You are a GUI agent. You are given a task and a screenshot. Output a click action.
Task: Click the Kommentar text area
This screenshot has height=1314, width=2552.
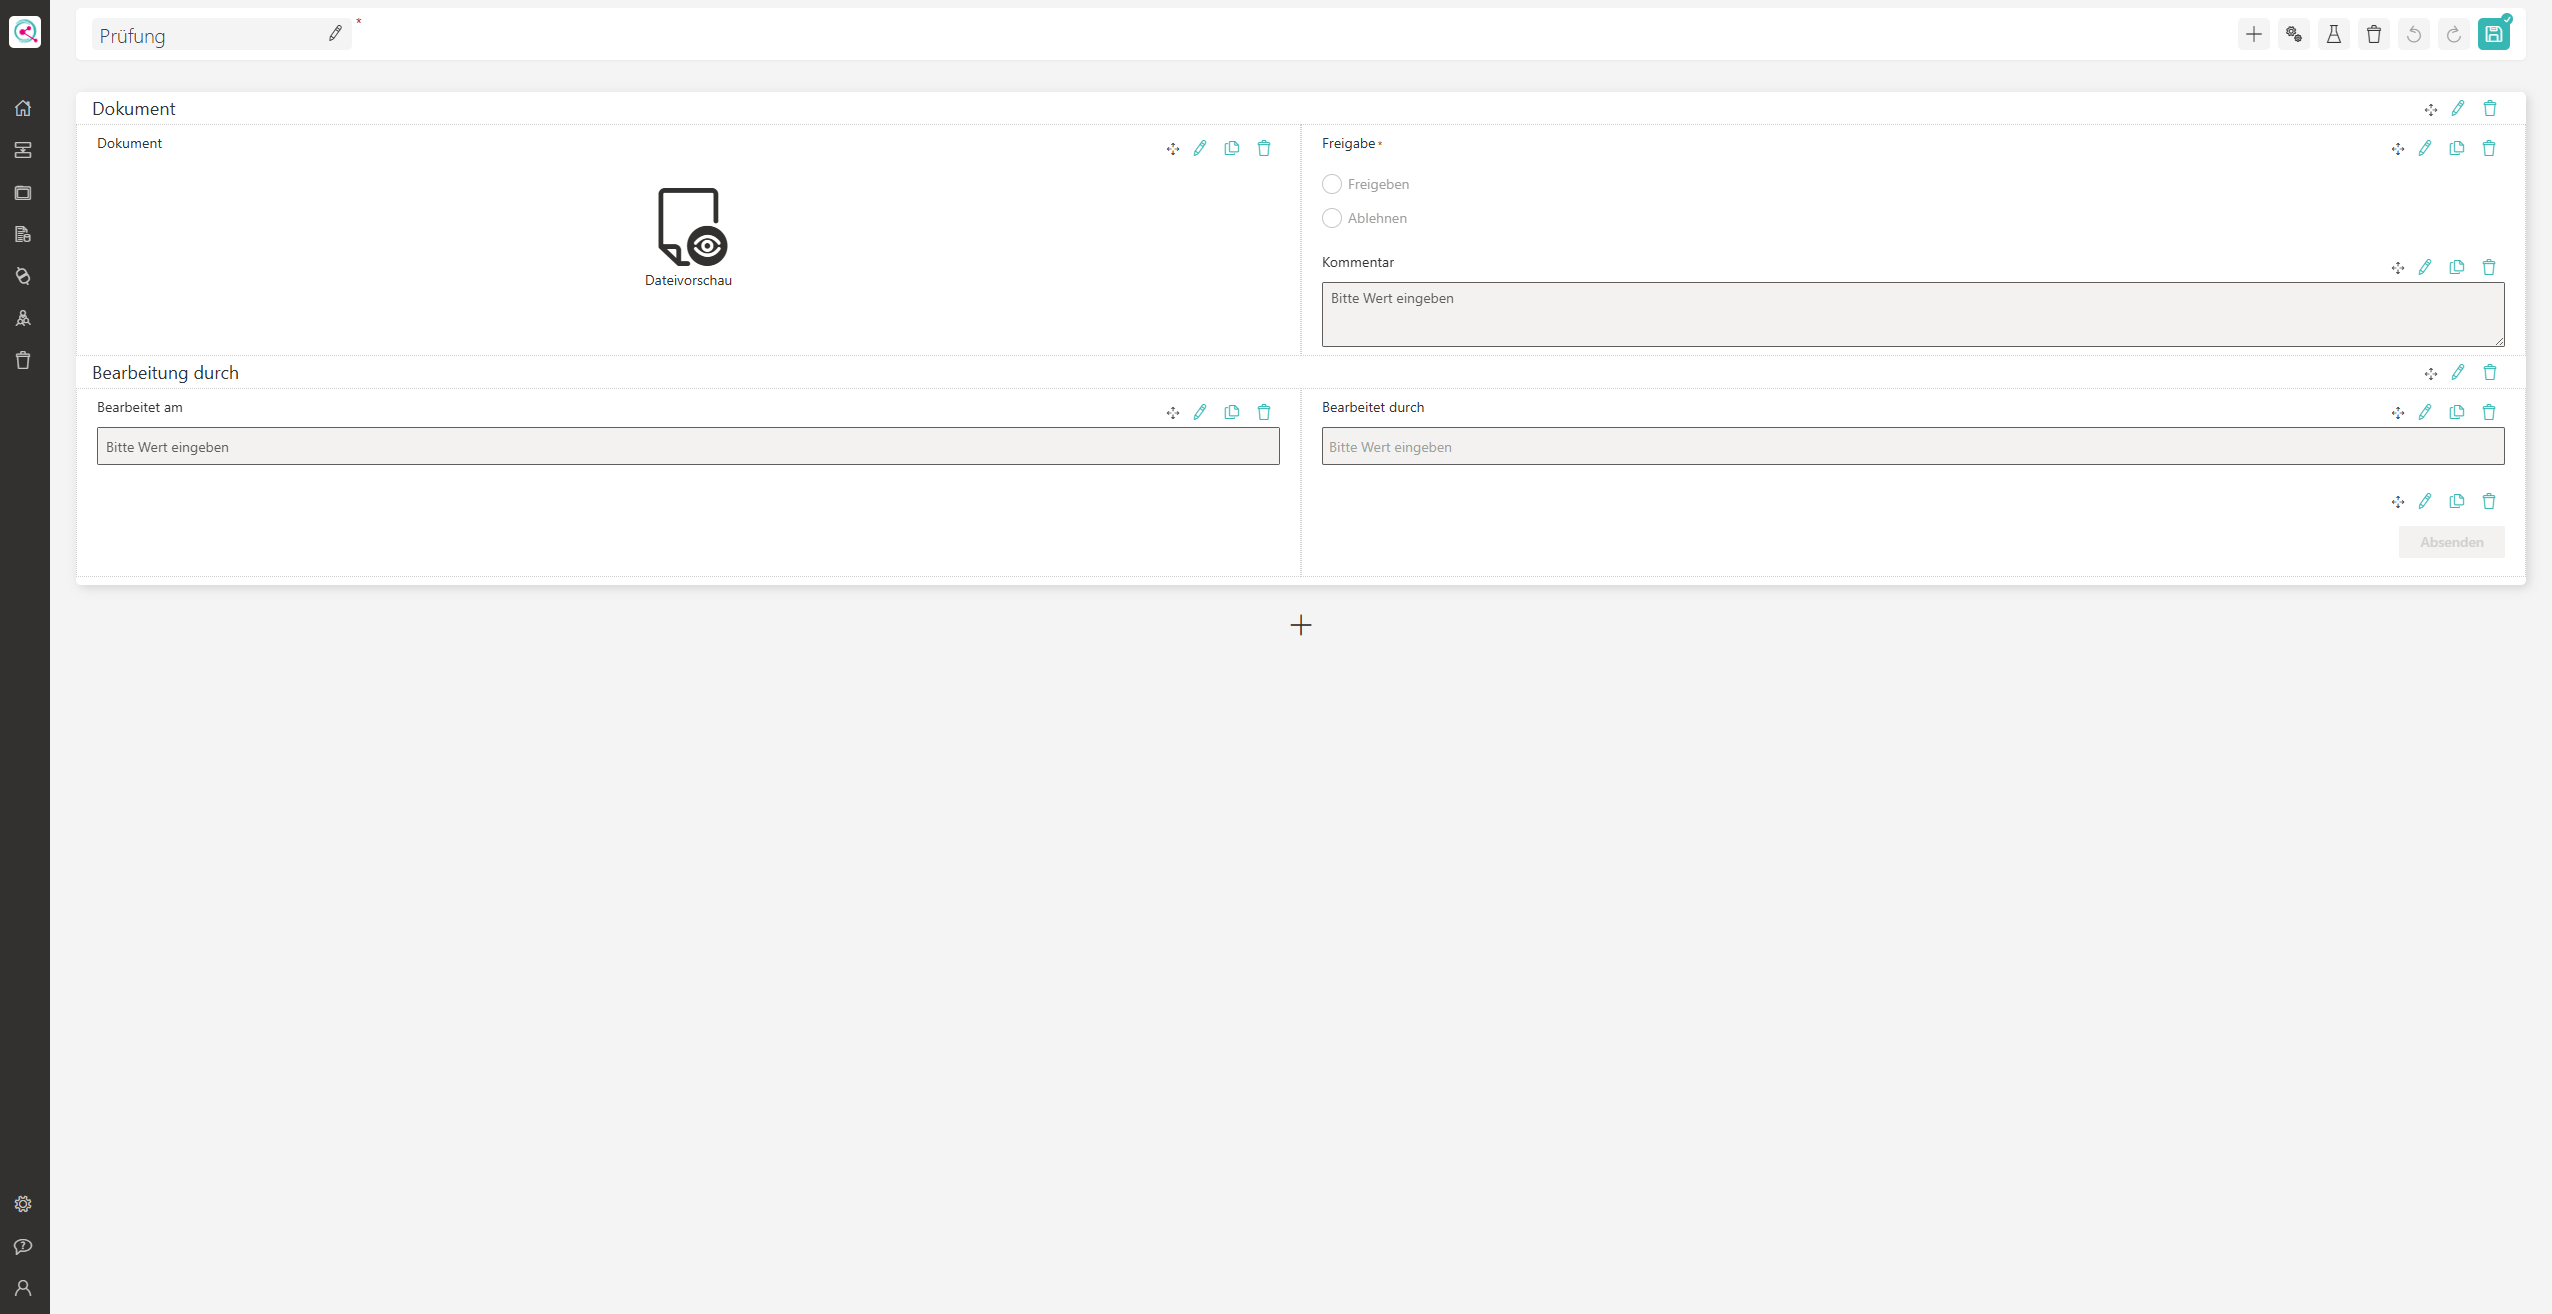(1912, 314)
